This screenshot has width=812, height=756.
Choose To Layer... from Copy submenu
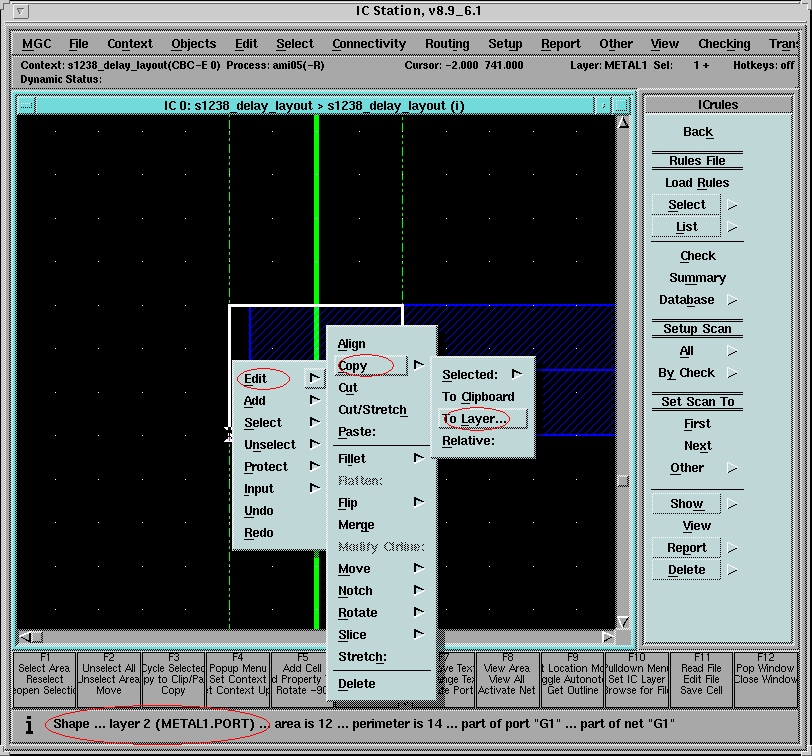pyautogui.click(x=475, y=419)
